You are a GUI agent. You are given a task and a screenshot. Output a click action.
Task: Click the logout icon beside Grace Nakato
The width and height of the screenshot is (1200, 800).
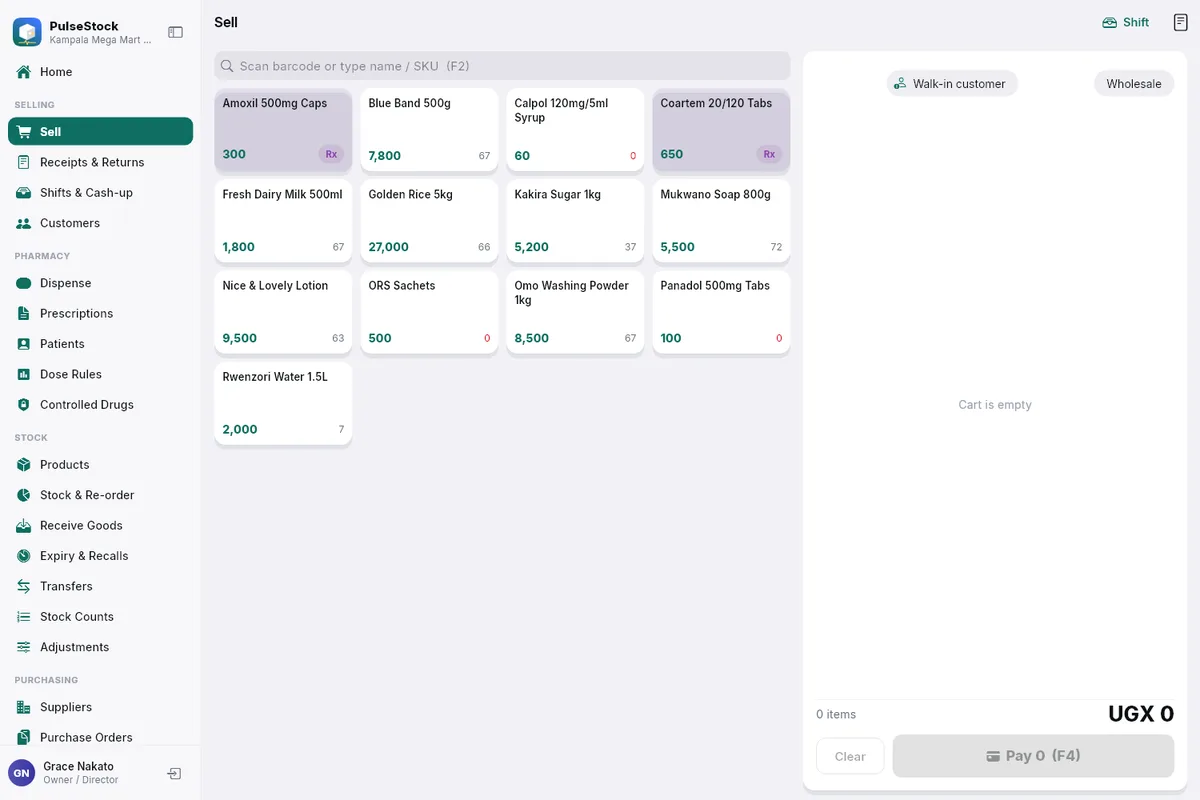click(174, 773)
